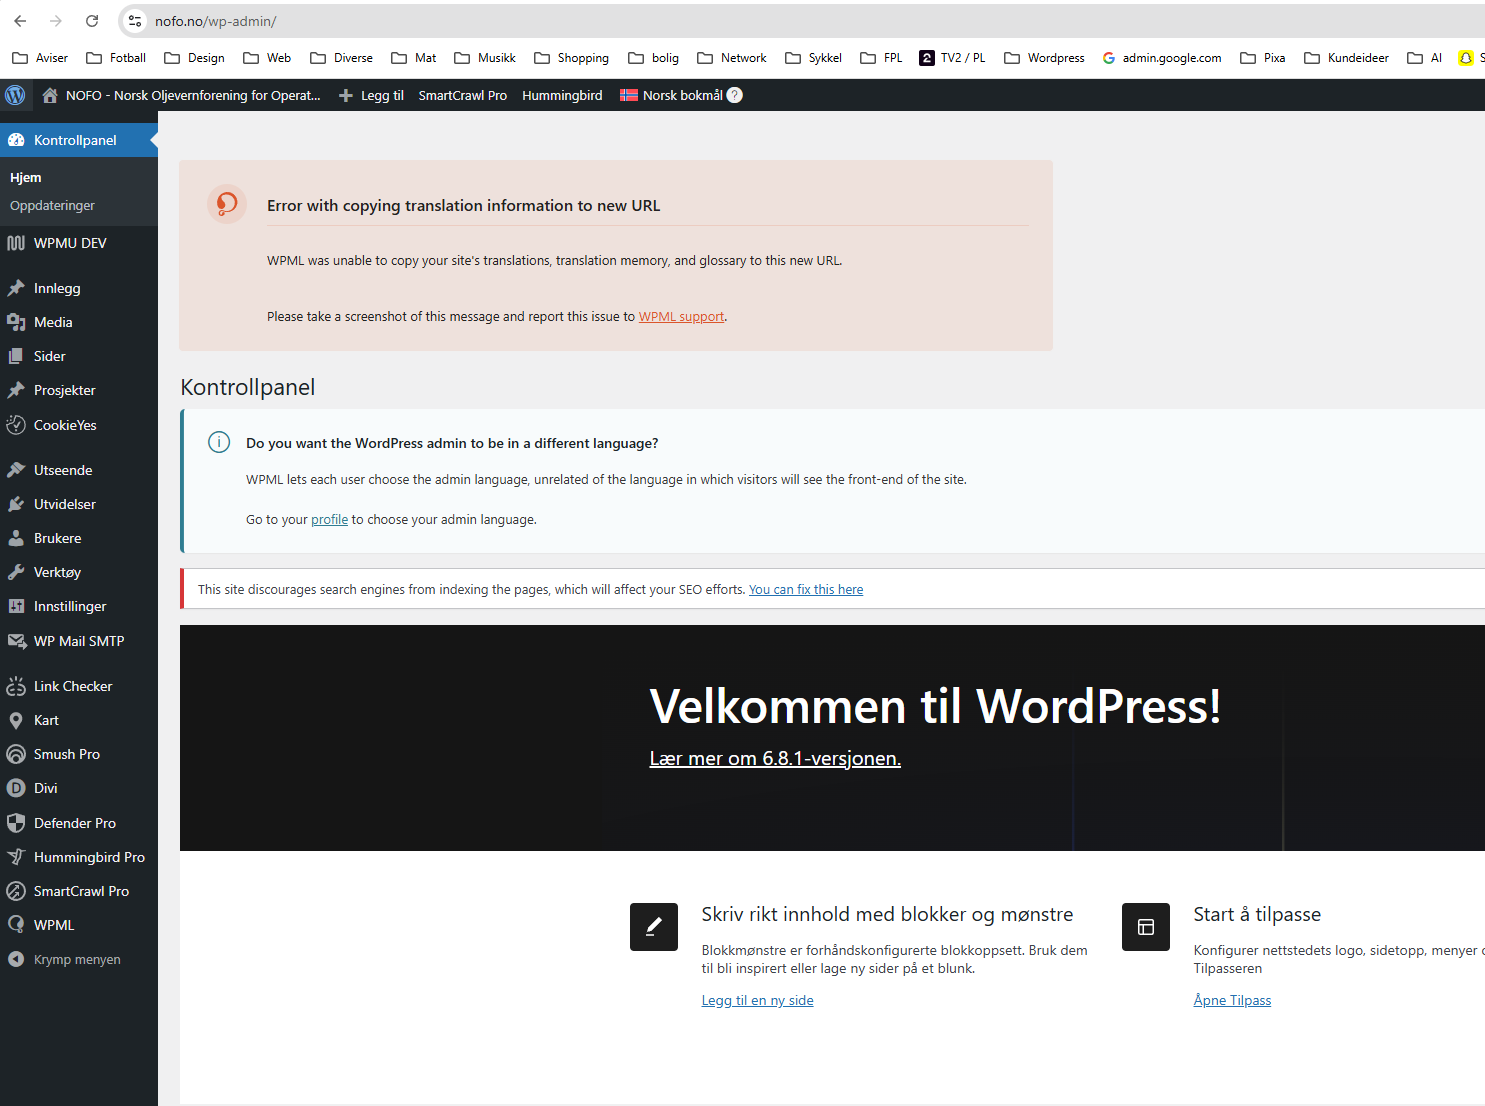Click the Media library icon

(16, 322)
